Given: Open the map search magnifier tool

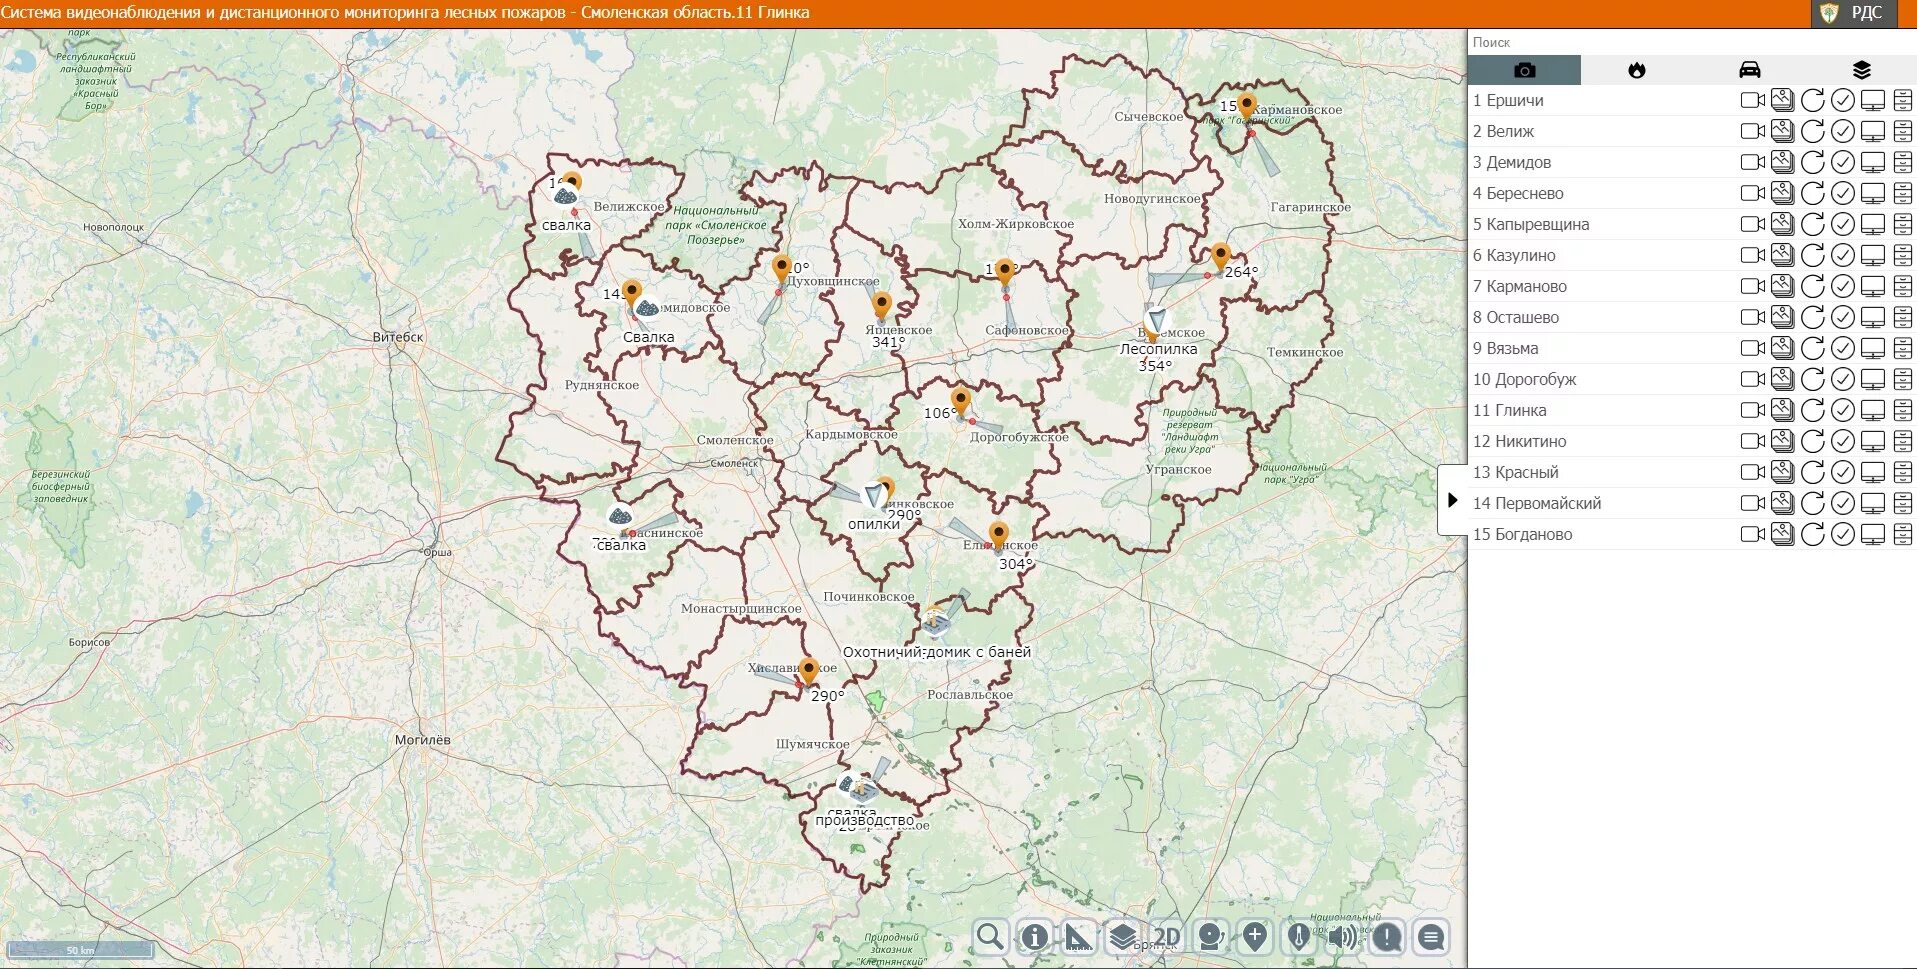Looking at the screenshot, I should [x=990, y=938].
